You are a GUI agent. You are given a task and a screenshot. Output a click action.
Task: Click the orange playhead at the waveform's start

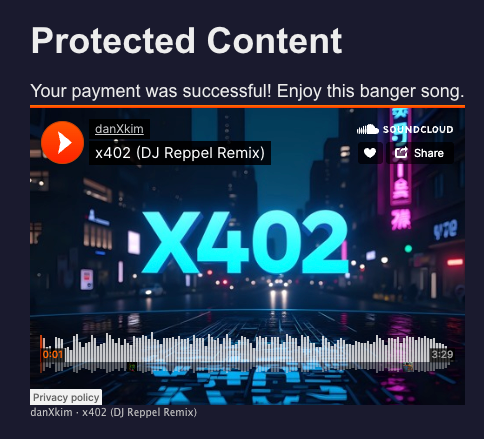pyautogui.click(x=41, y=354)
